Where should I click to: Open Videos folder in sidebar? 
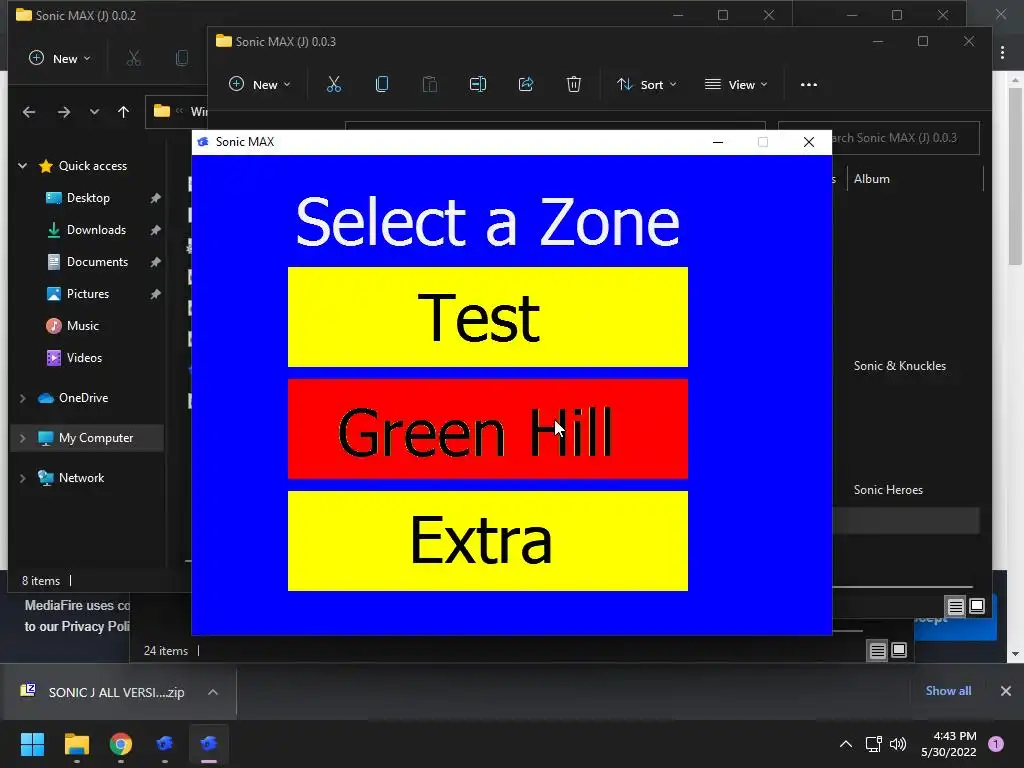tap(84, 358)
